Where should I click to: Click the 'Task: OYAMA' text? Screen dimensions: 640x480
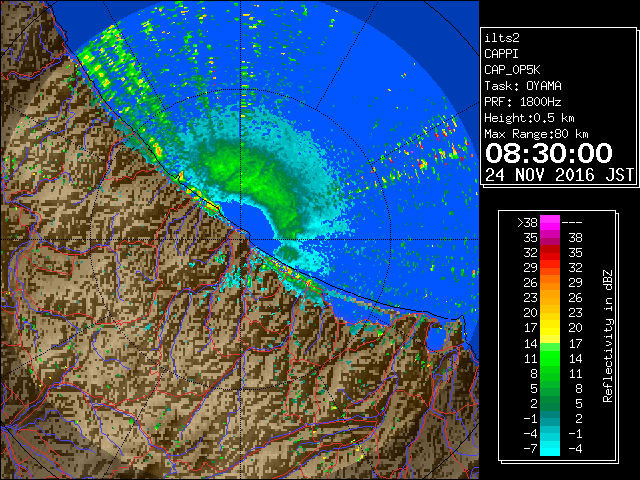coord(523,86)
